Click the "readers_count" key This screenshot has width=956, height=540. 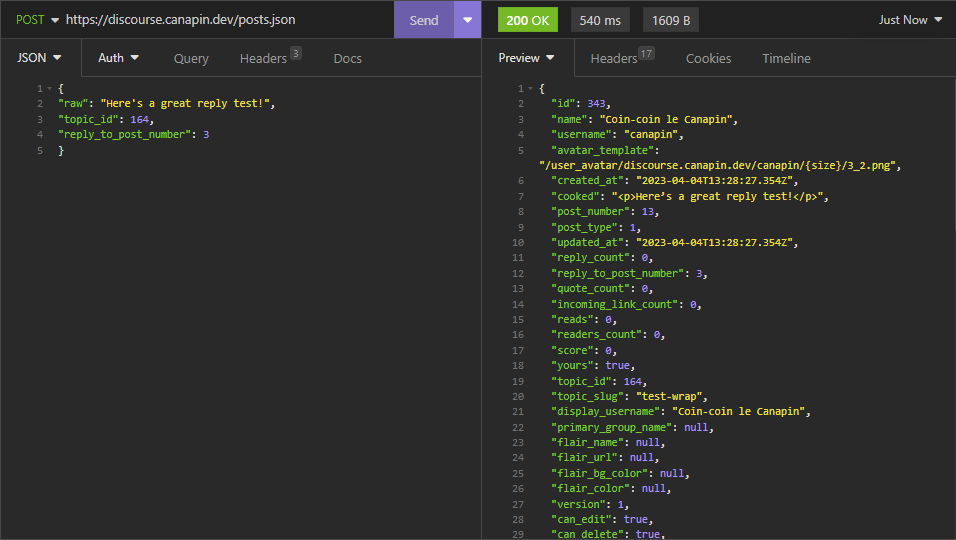[x=596, y=335]
